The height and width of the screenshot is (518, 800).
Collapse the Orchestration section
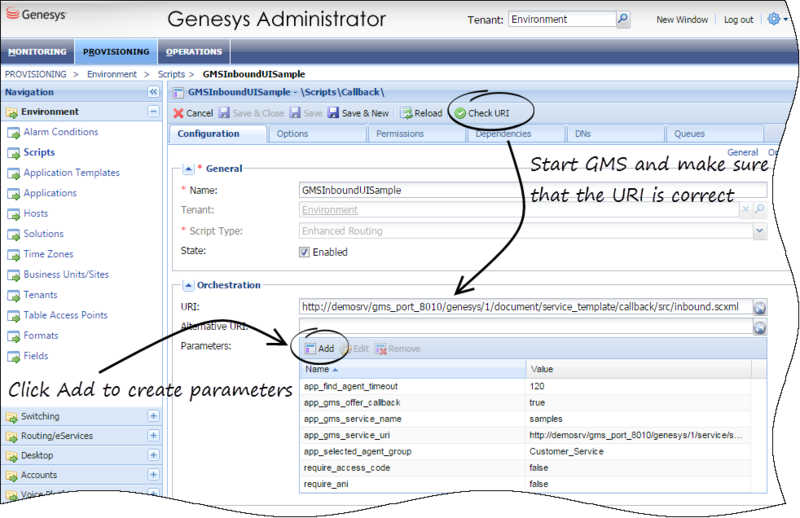point(188,284)
